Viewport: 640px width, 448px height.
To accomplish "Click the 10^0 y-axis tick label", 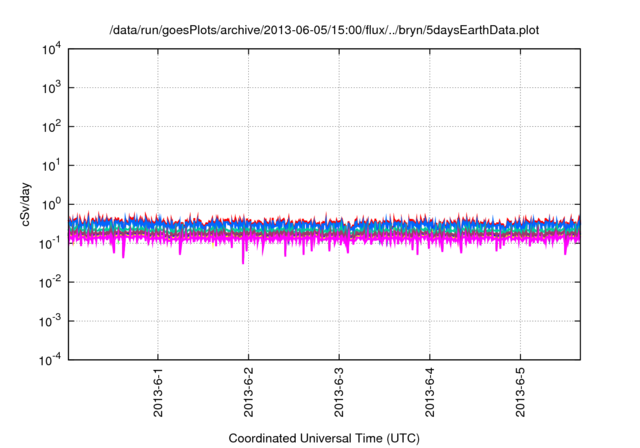I will click(x=50, y=205).
